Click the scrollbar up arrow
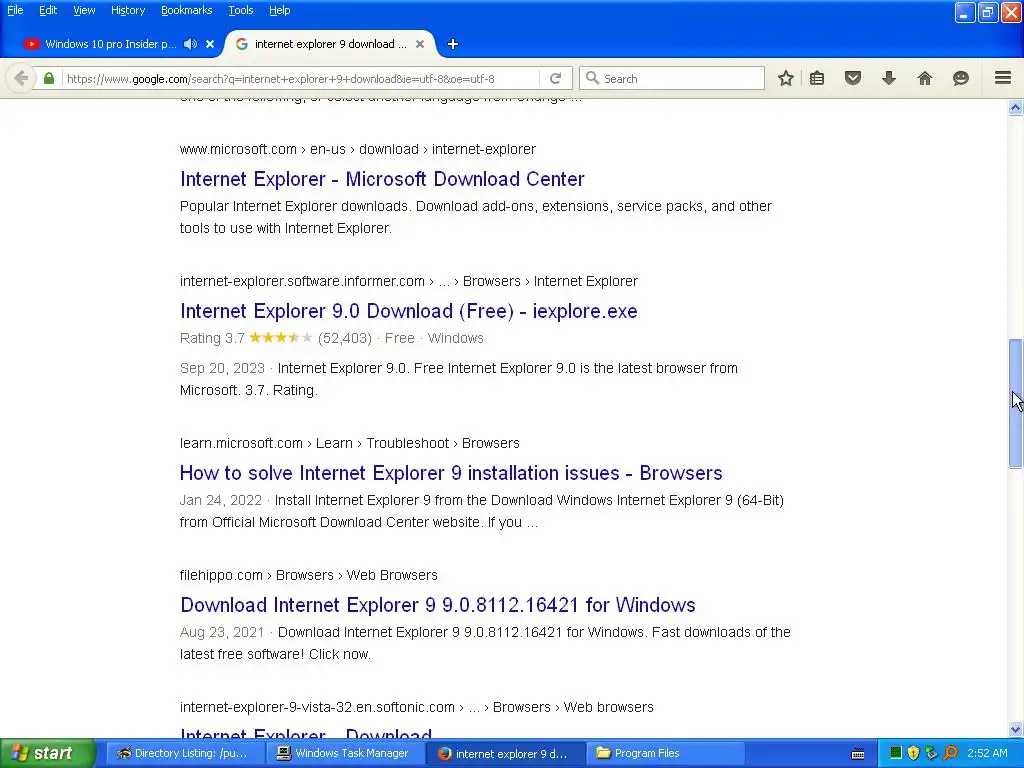The image size is (1024, 768). (x=1016, y=107)
